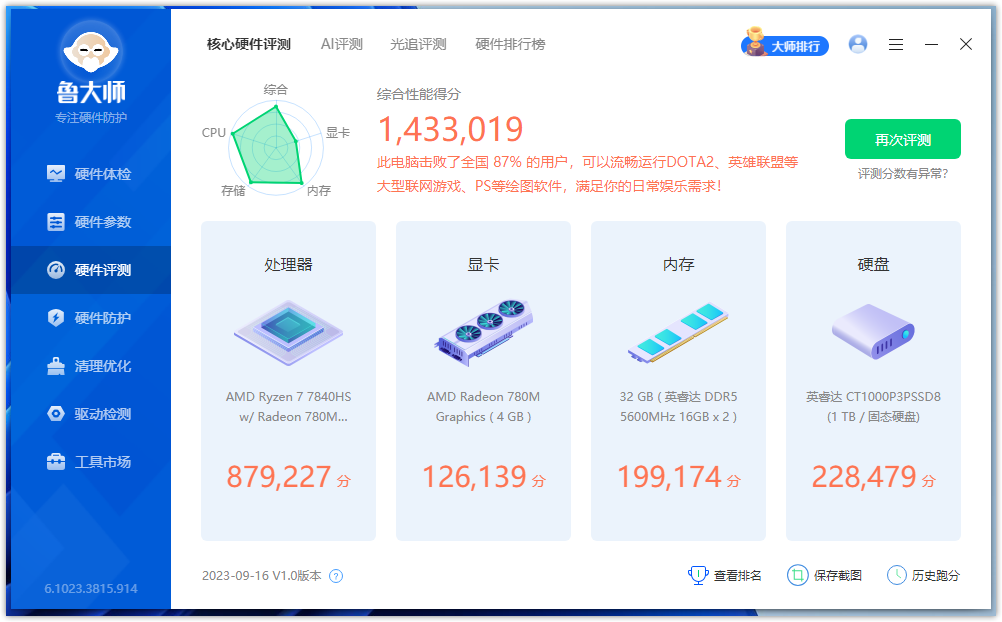
Task: Open 硬件防护 in the sidebar
Action: (89, 318)
